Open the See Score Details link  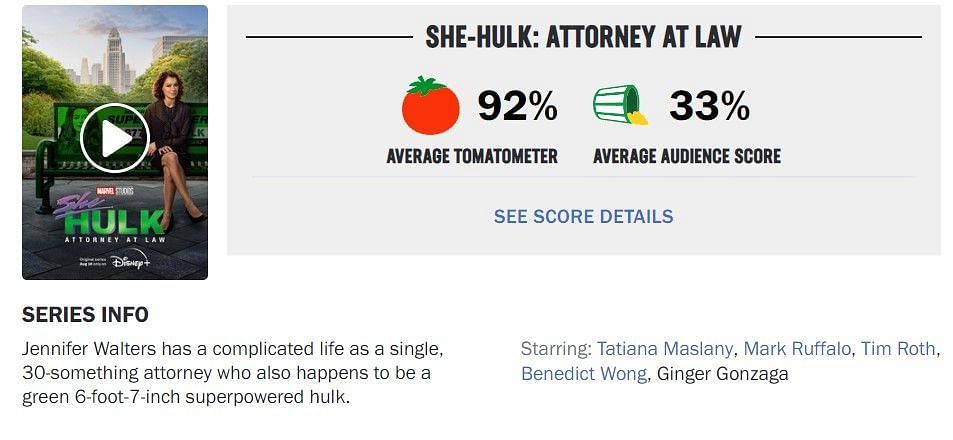coord(583,216)
